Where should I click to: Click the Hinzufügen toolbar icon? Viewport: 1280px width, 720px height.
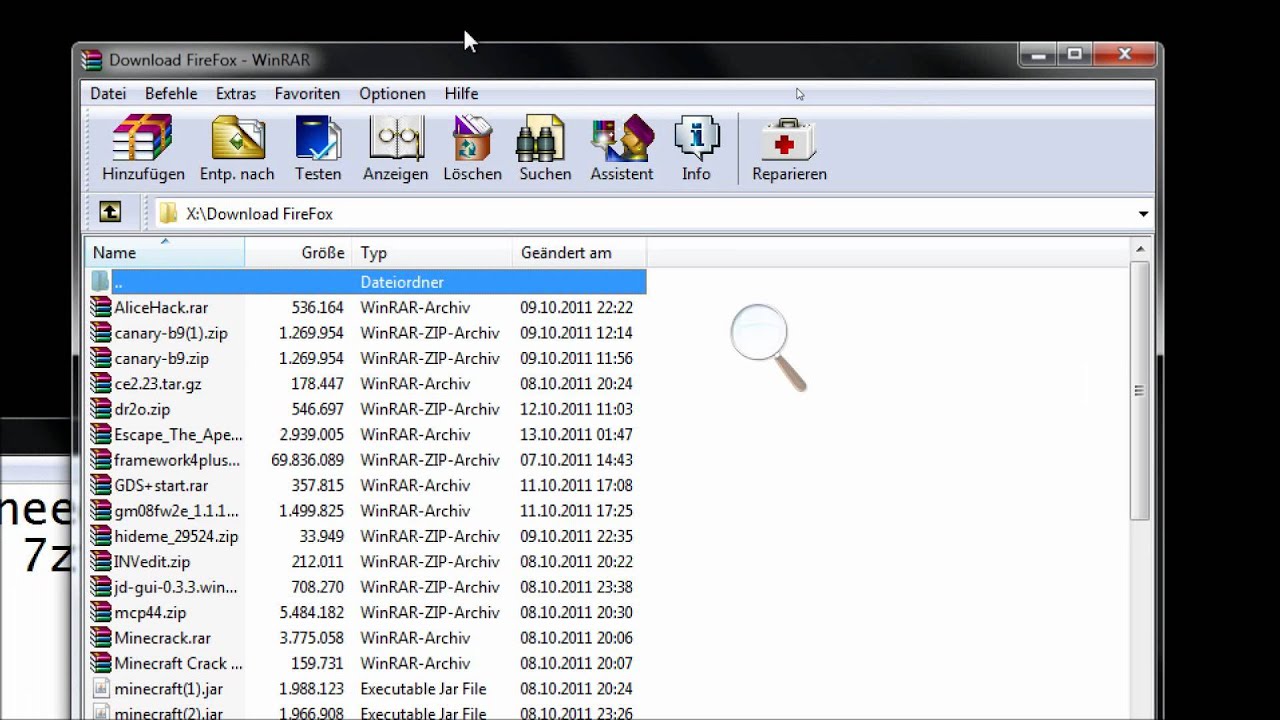143,138
